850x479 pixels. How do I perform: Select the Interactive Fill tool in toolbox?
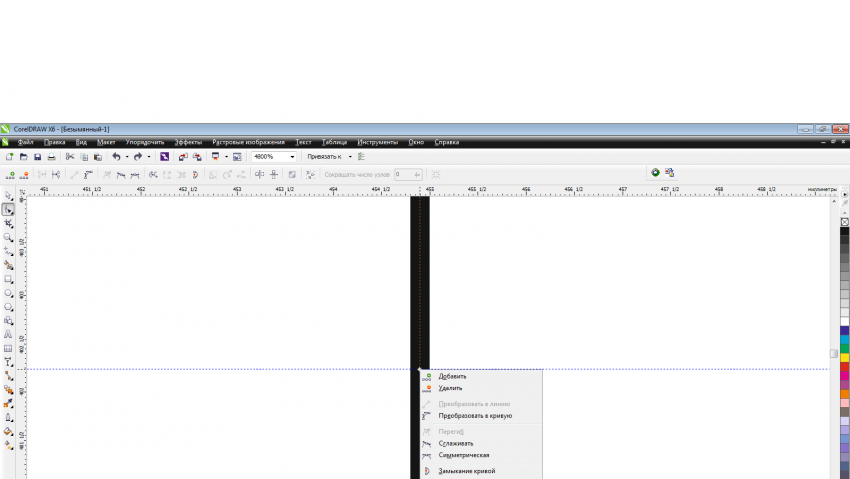point(8,445)
